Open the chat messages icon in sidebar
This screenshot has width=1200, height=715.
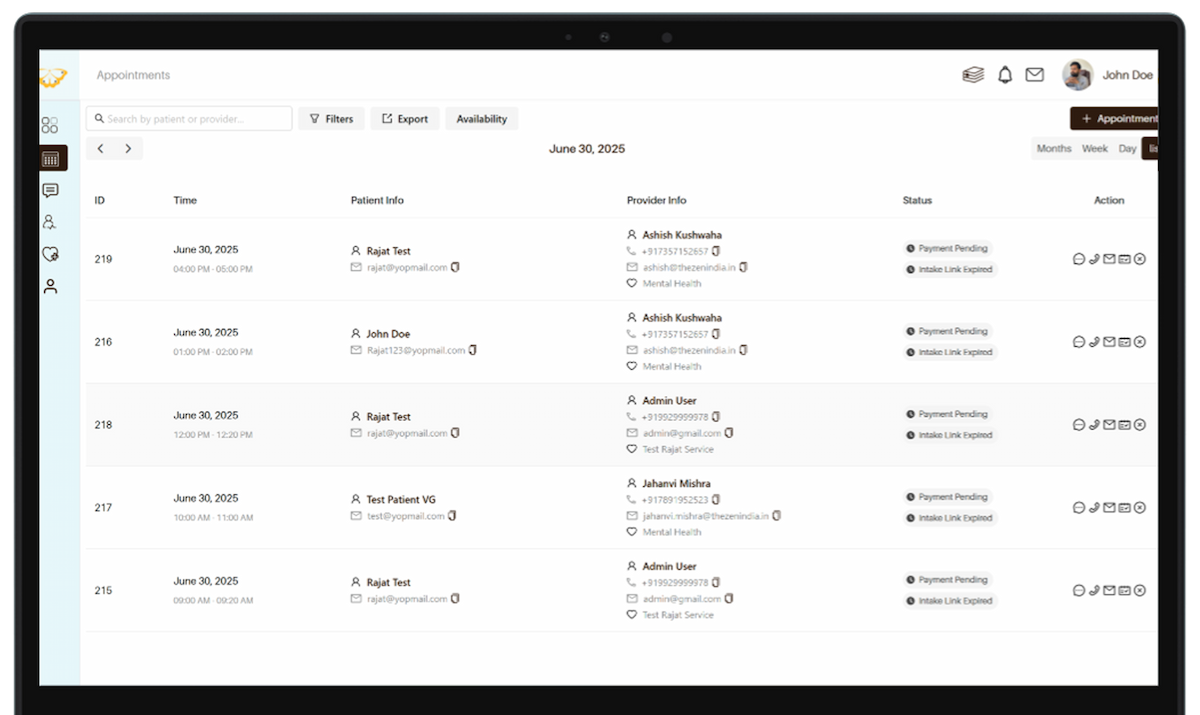coord(50,190)
